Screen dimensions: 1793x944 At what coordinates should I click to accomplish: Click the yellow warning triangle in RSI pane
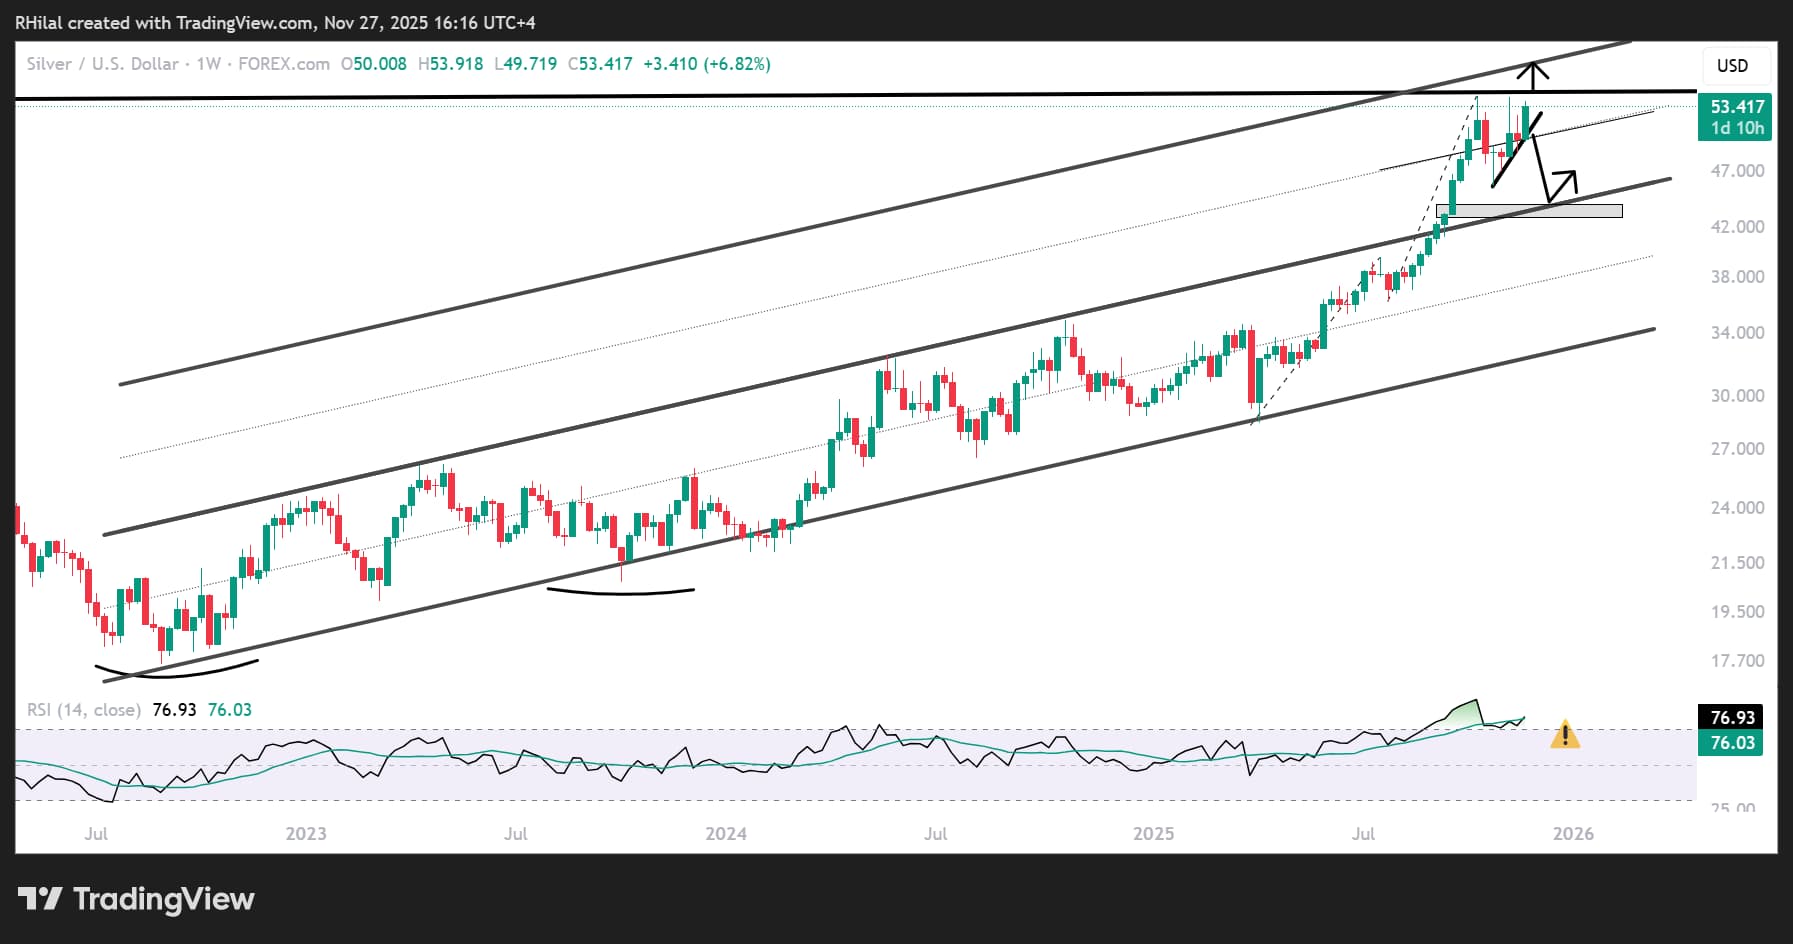(x=1564, y=736)
